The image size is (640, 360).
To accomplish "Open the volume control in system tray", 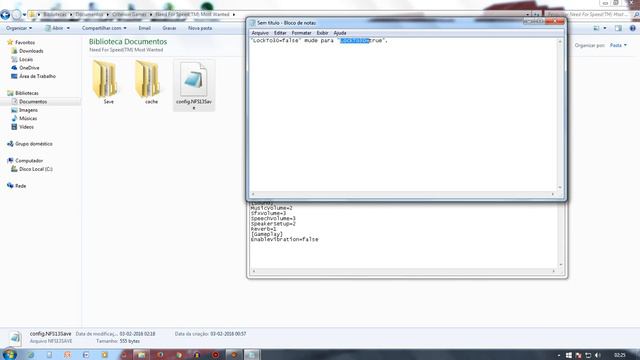I will pyautogui.click(x=598, y=355).
